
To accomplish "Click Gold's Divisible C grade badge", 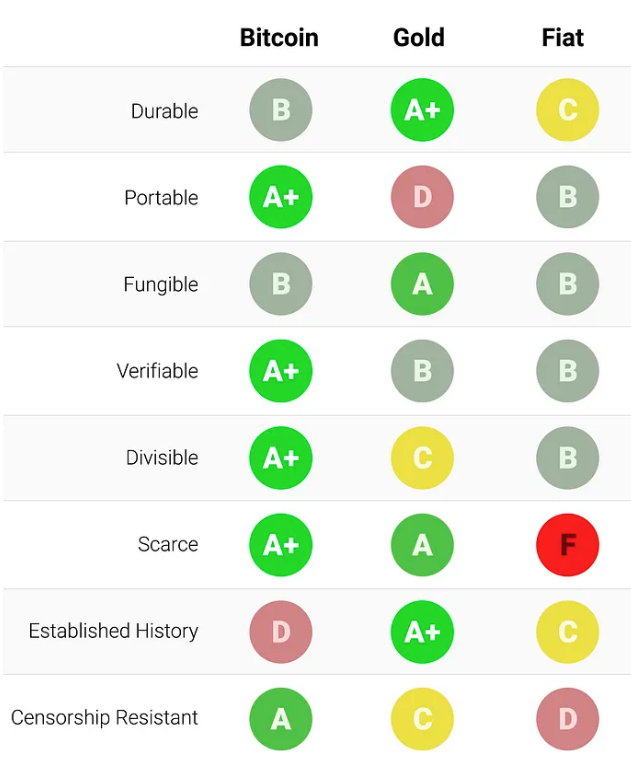I will pyautogui.click(x=422, y=458).
